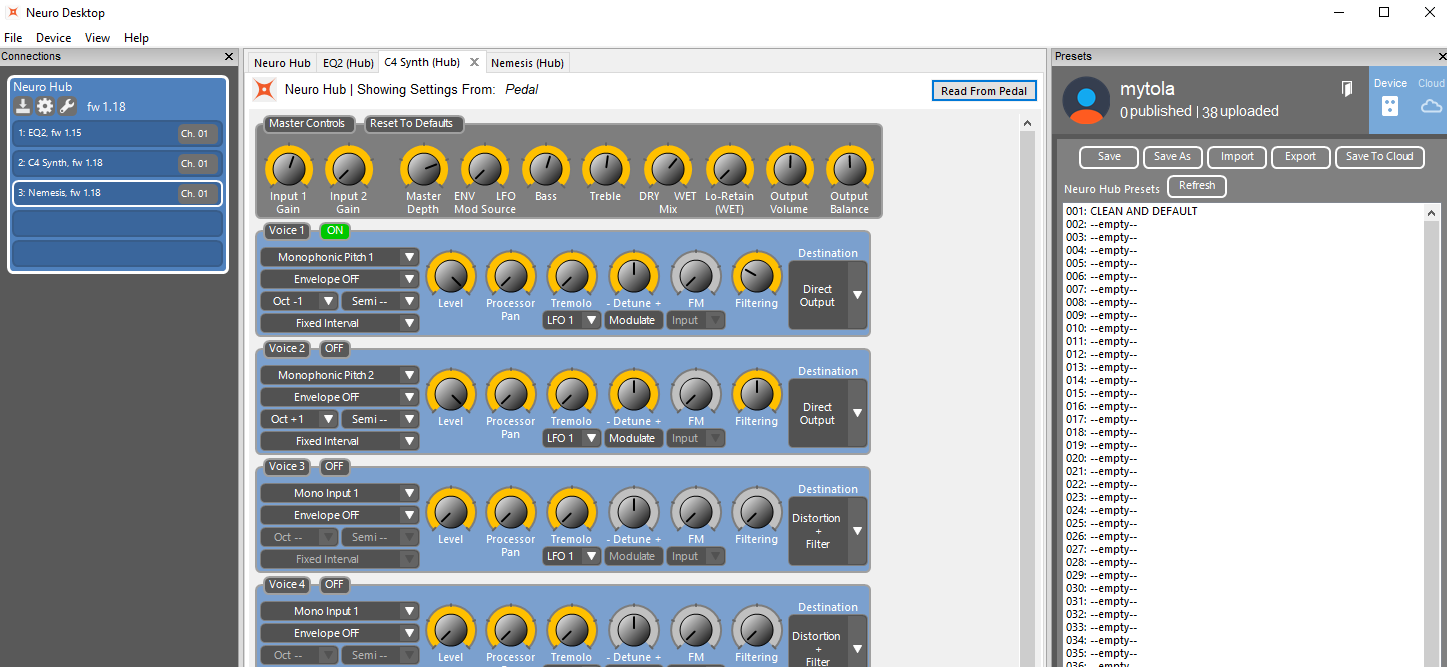Open Voice 1 Envelope OFF dropdown
1447x667 pixels.
340,279
